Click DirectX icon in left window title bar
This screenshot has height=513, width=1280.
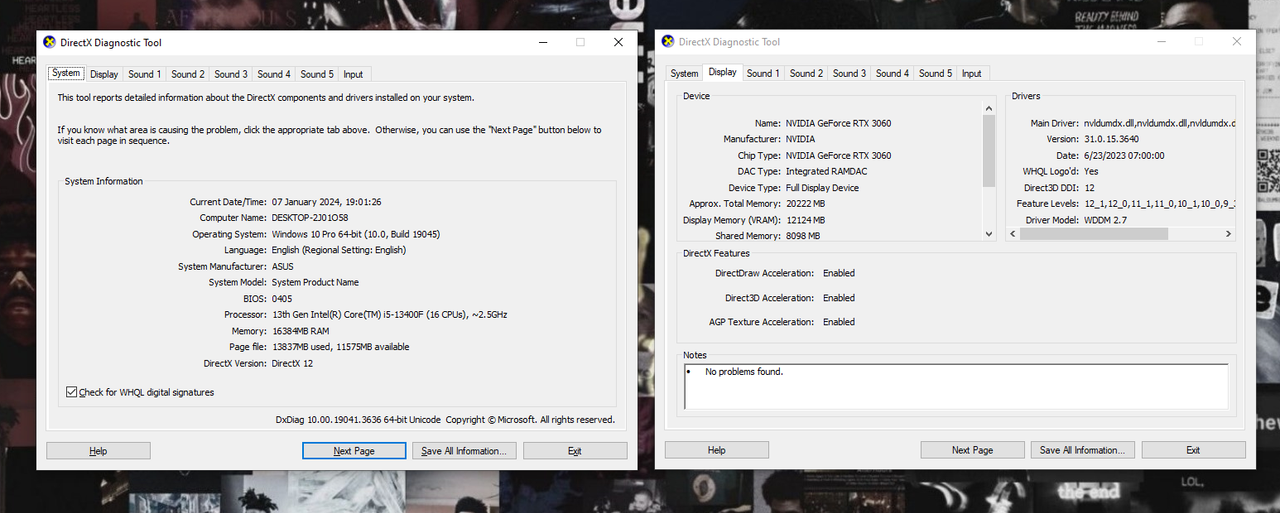coord(50,43)
